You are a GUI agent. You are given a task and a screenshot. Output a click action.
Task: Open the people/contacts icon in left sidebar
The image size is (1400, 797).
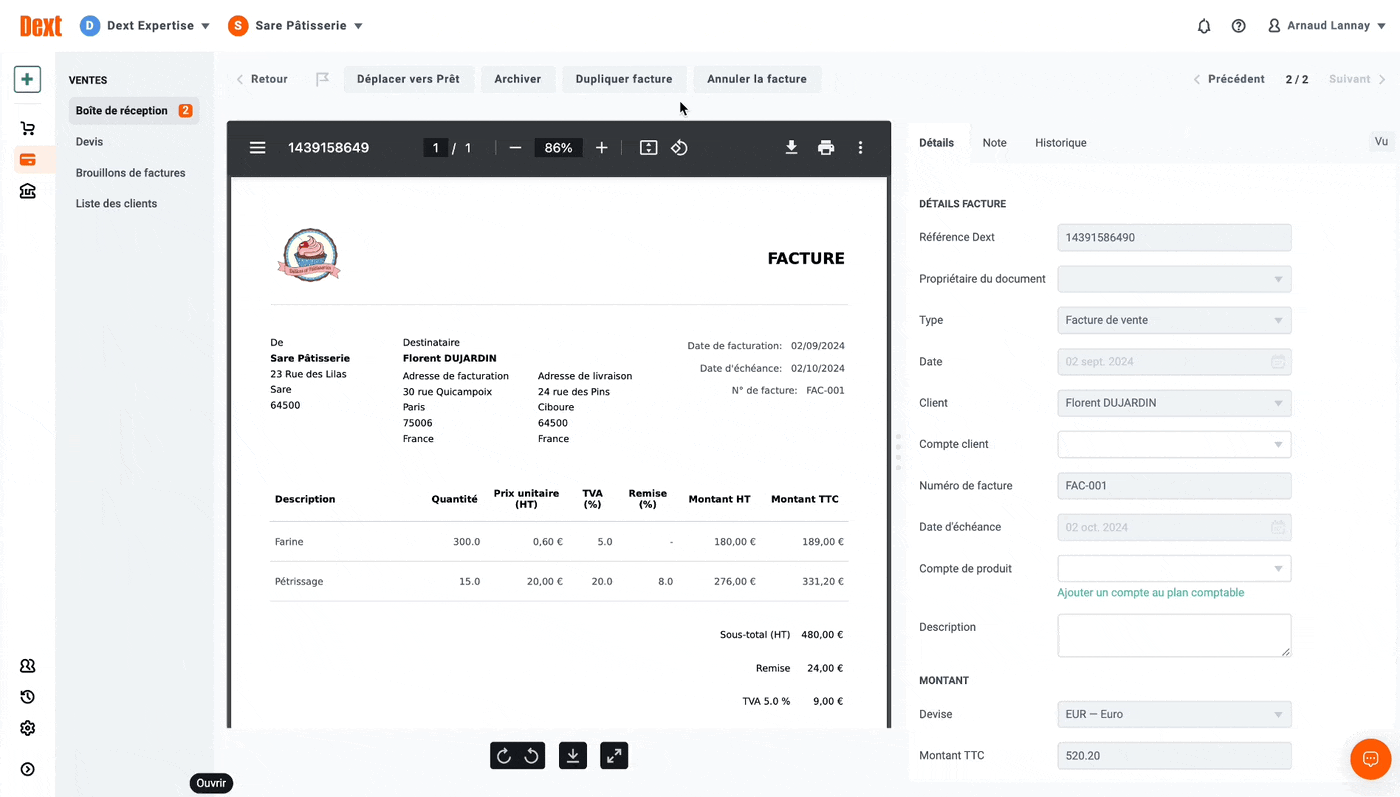click(27, 666)
